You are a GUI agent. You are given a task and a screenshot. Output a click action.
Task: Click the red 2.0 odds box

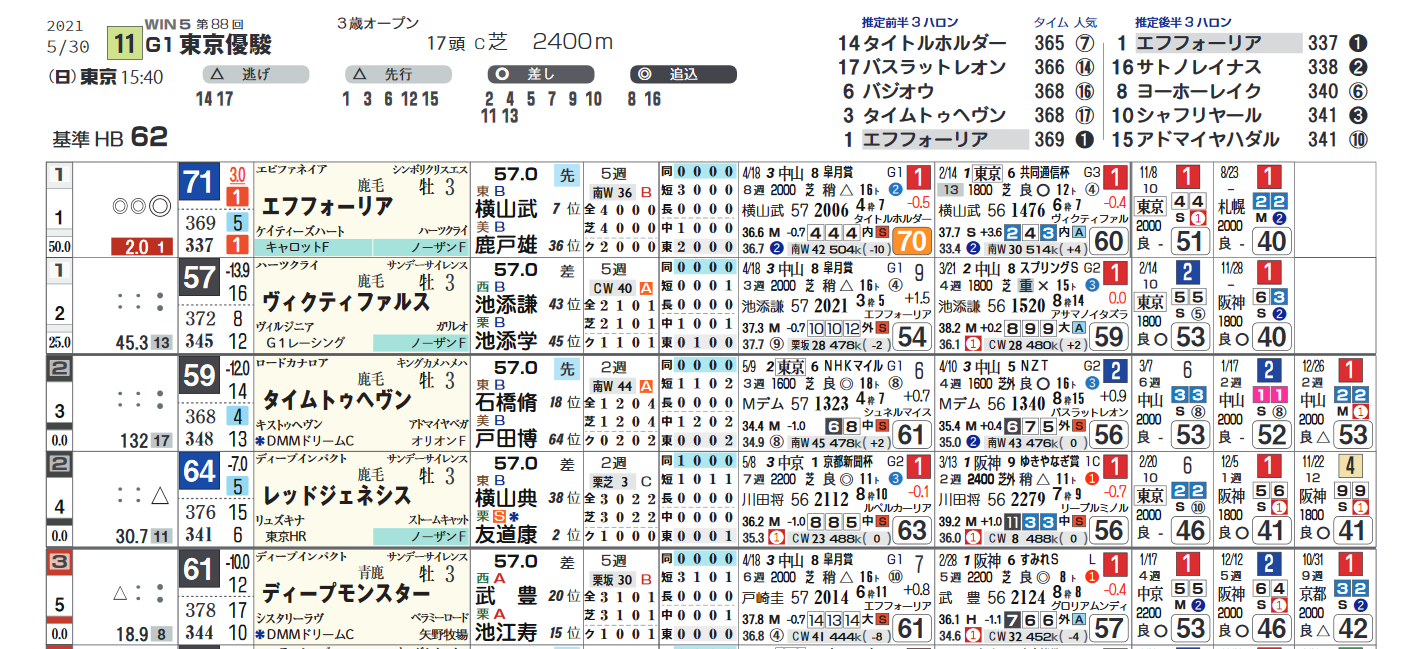coord(140,247)
